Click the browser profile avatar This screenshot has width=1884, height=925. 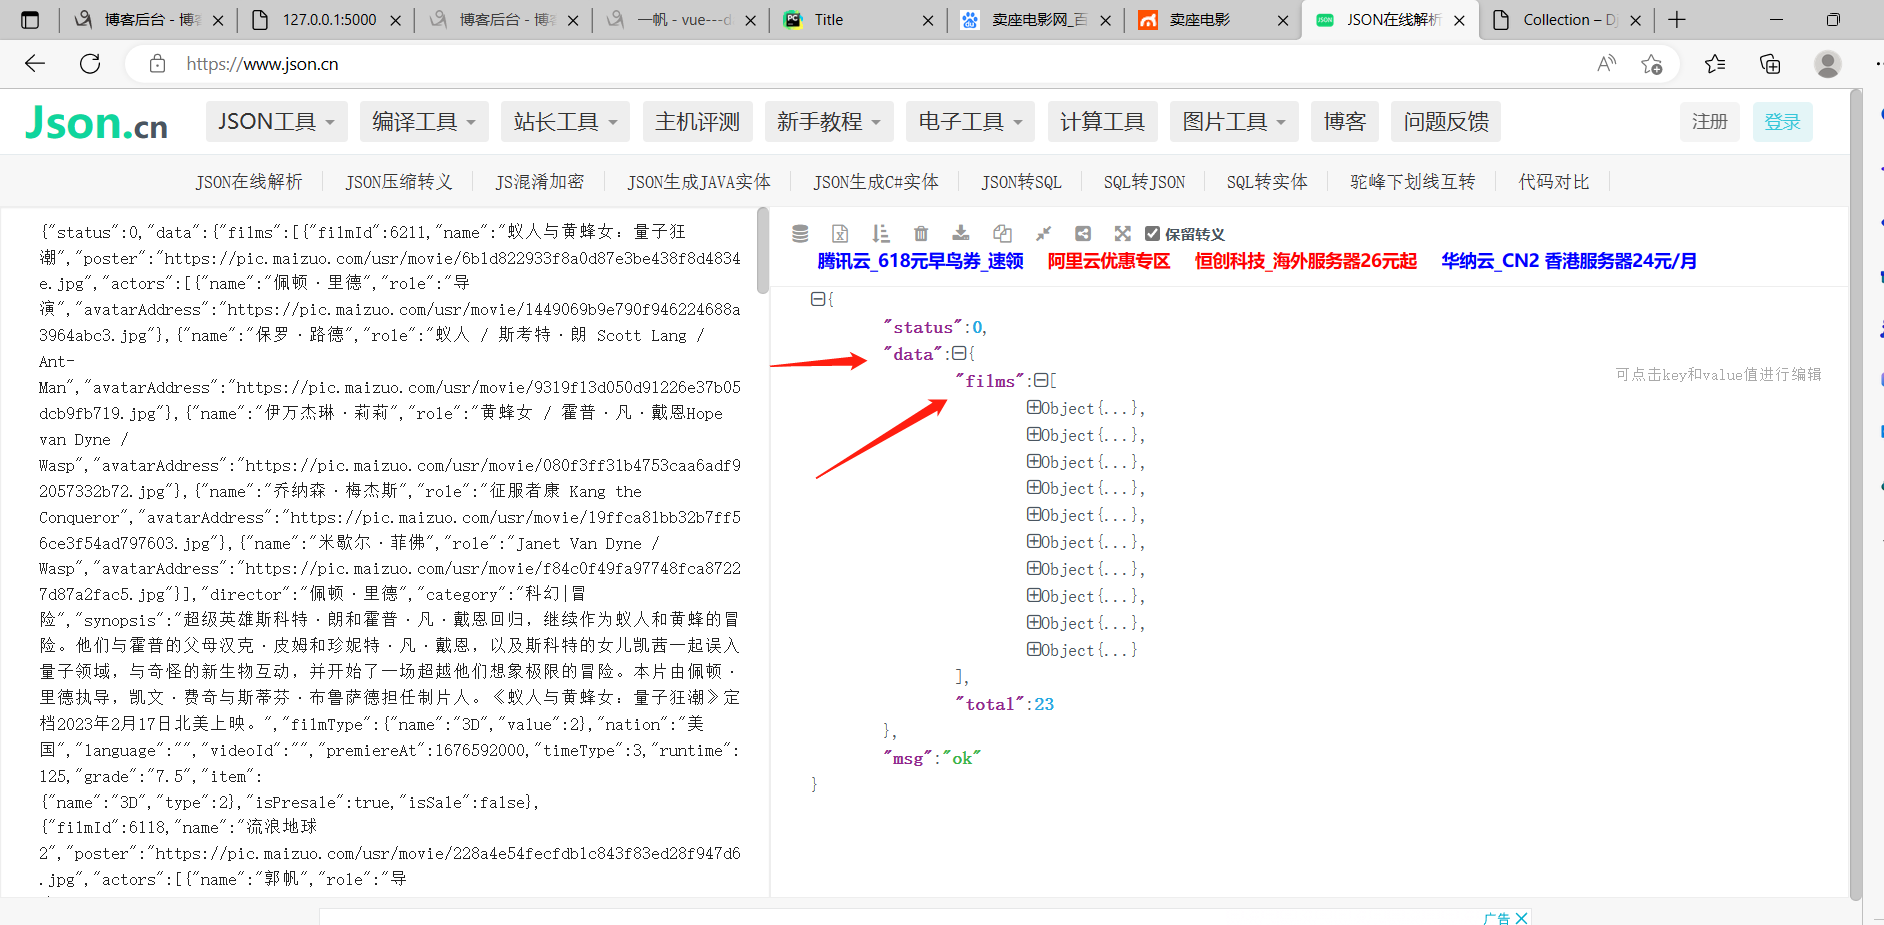coord(1828,64)
